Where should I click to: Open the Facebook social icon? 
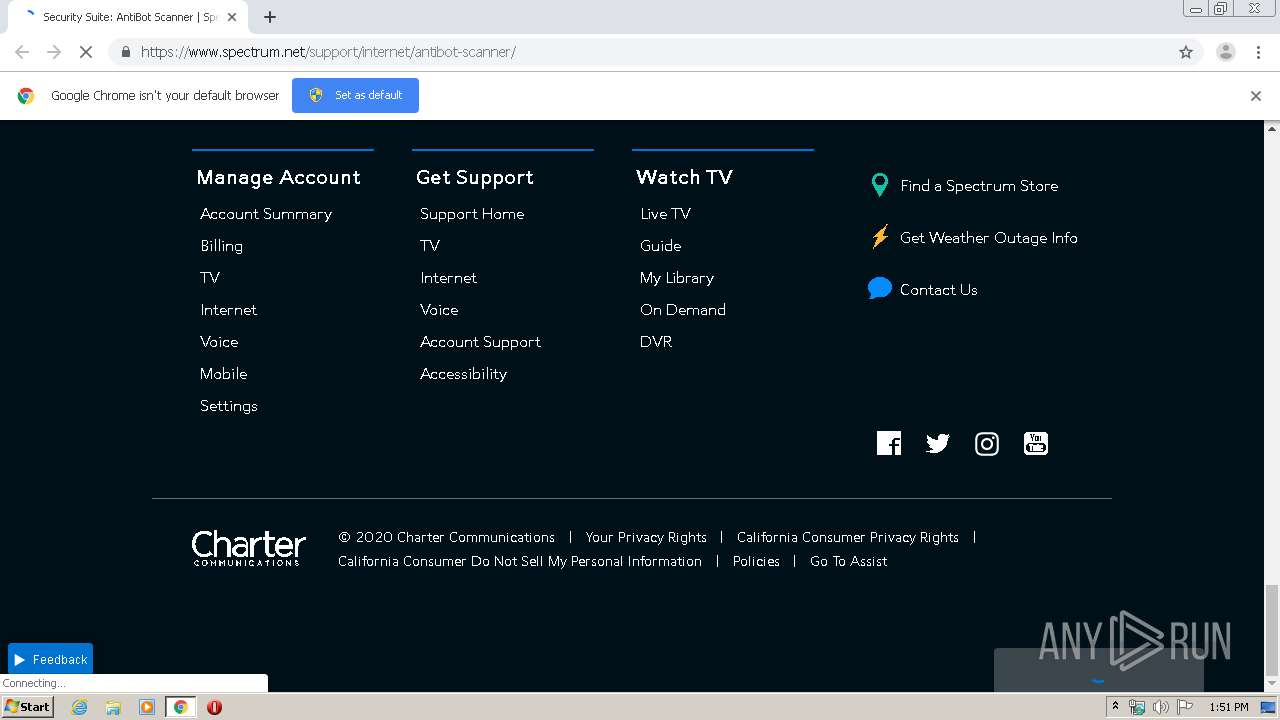pyautogui.click(x=889, y=443)
